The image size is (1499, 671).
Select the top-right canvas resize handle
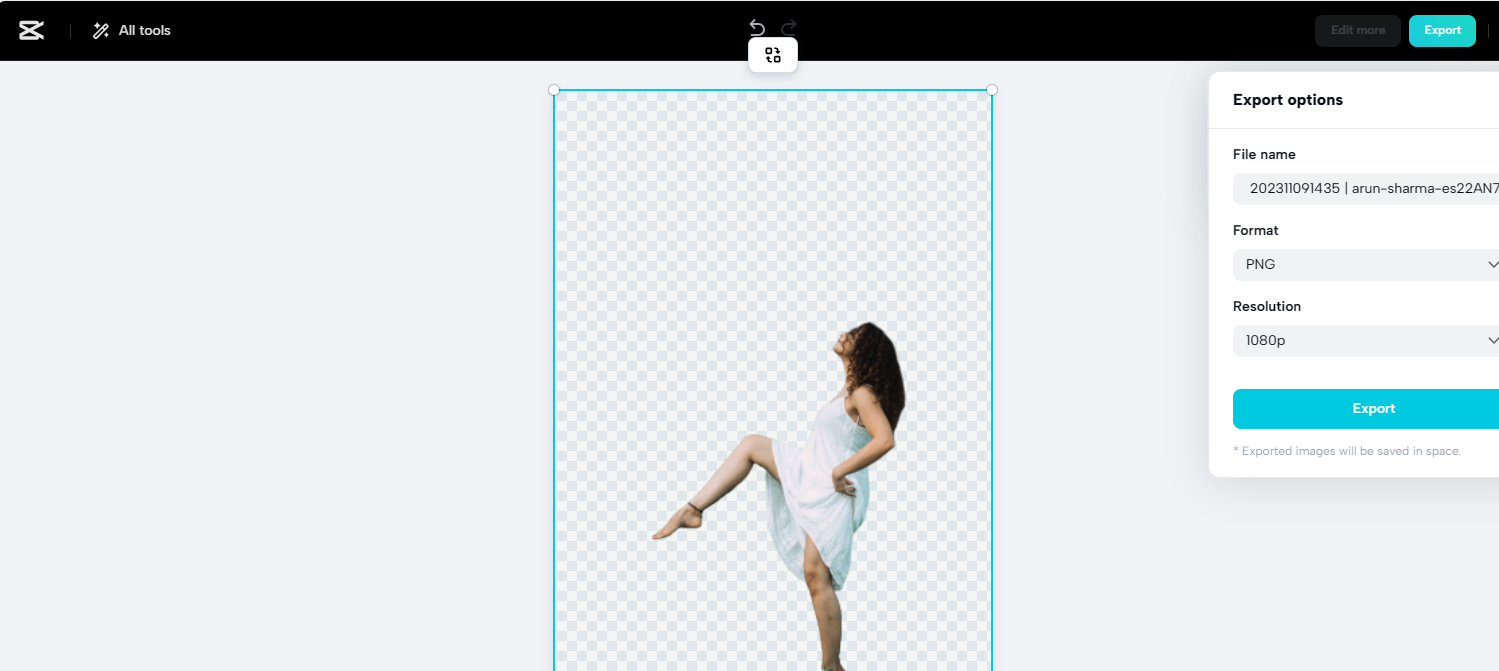click(992, 90)
